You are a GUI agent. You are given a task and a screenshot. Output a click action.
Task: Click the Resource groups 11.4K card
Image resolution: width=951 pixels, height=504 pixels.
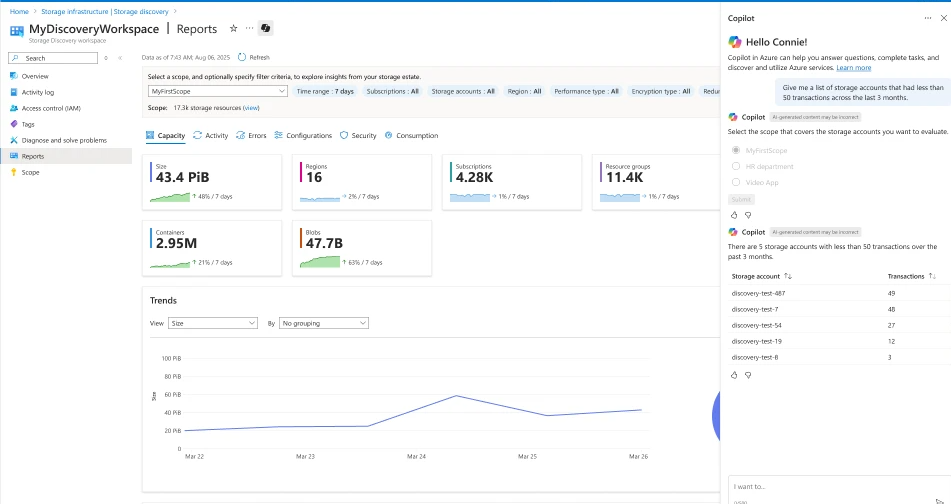pyautogui.click(x=656, y=182)
